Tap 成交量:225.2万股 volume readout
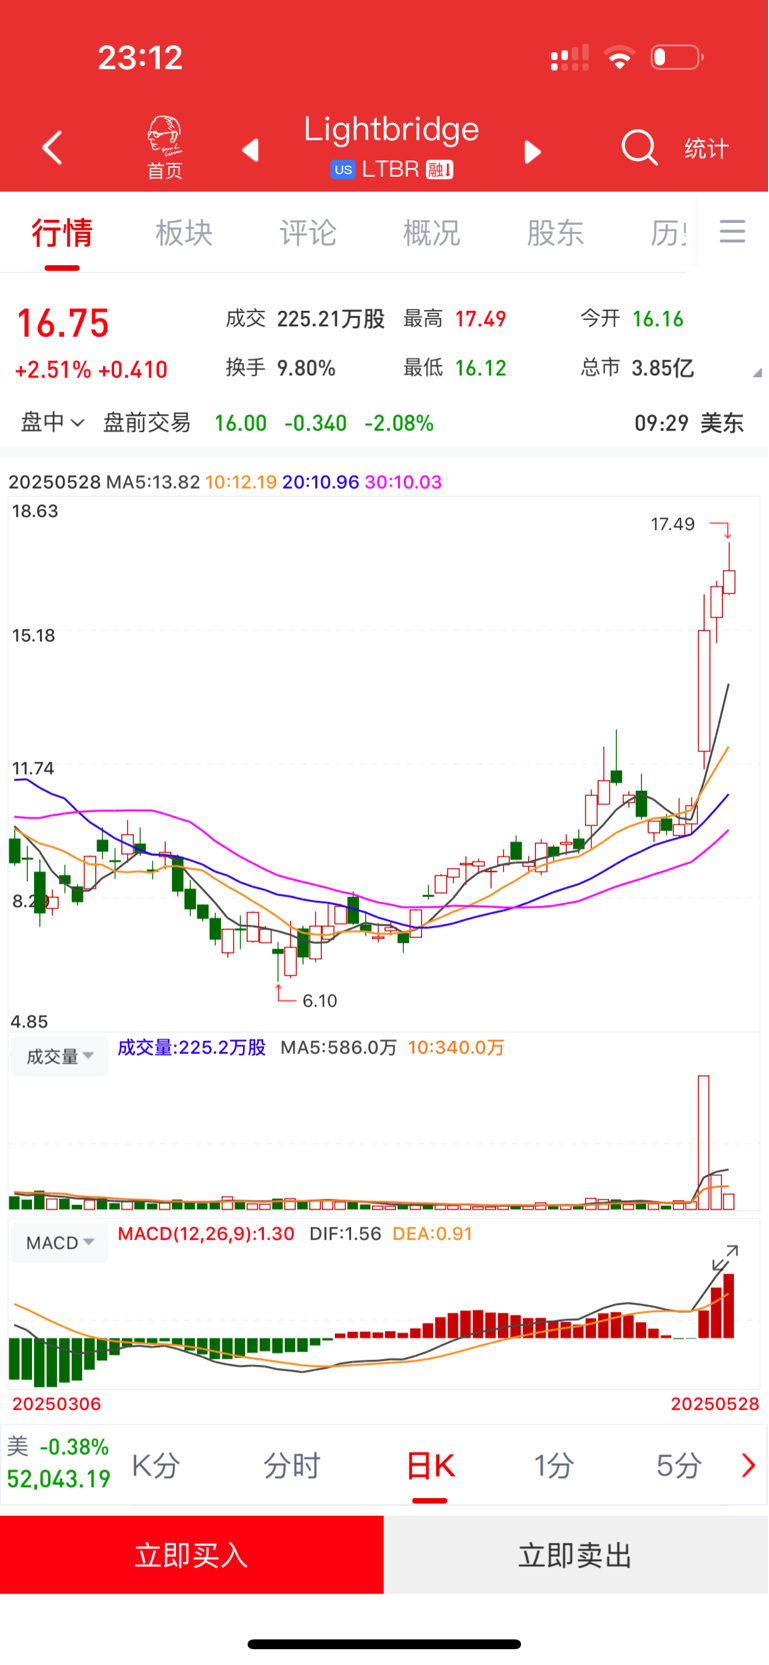The height and width of the screenshot is (1665, 769). coord(192,1047)
